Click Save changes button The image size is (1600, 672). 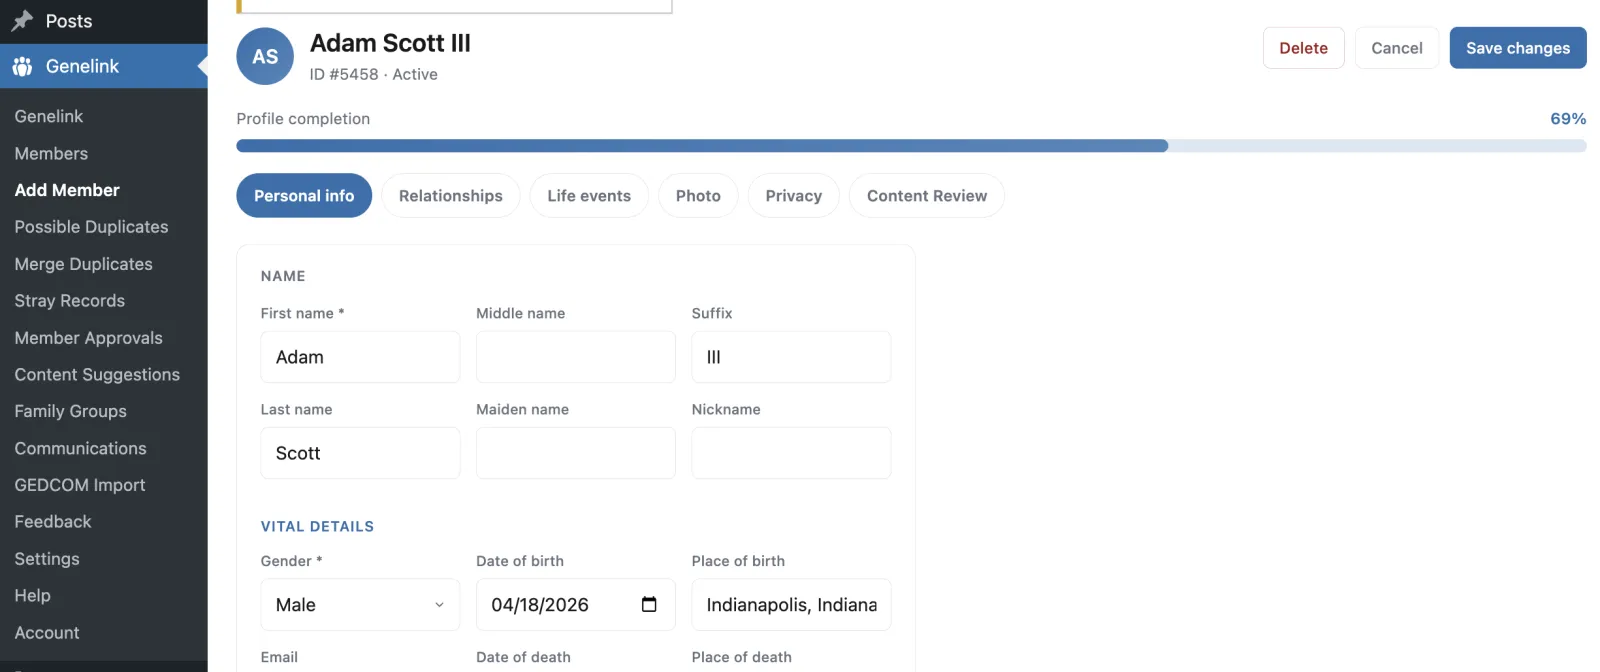click(1518, 48)
